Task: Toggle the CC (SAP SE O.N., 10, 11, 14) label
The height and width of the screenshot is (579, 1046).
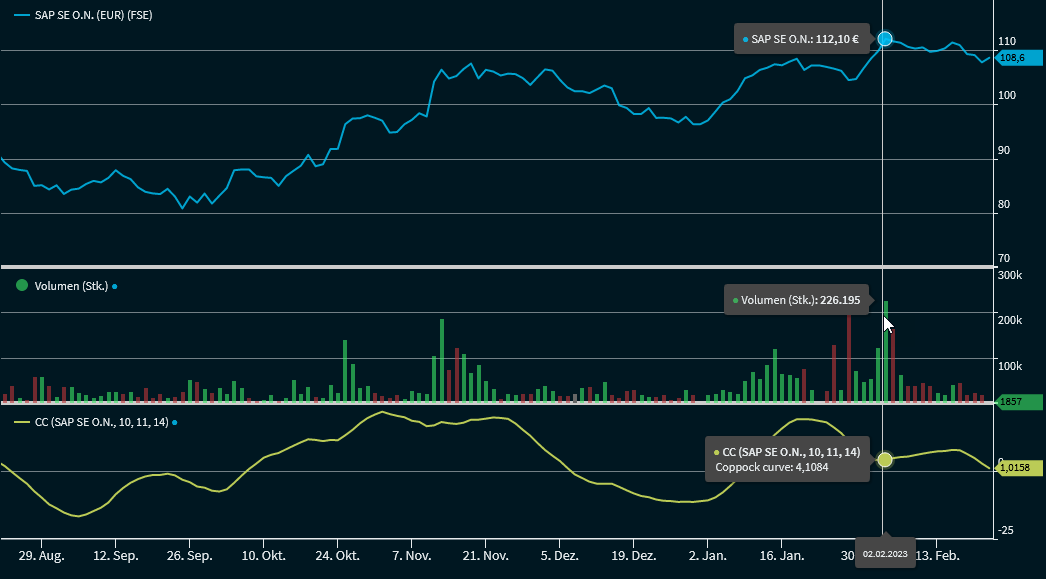Action: 101,423
